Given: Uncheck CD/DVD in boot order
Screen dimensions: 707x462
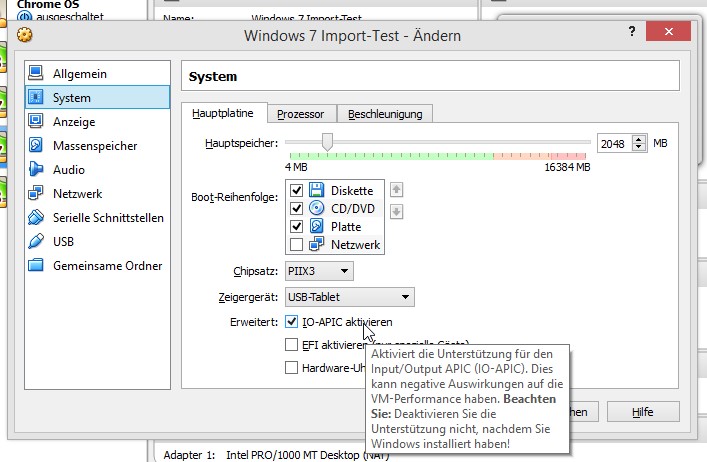Looking at the screenshot, I should coord(296,208).
